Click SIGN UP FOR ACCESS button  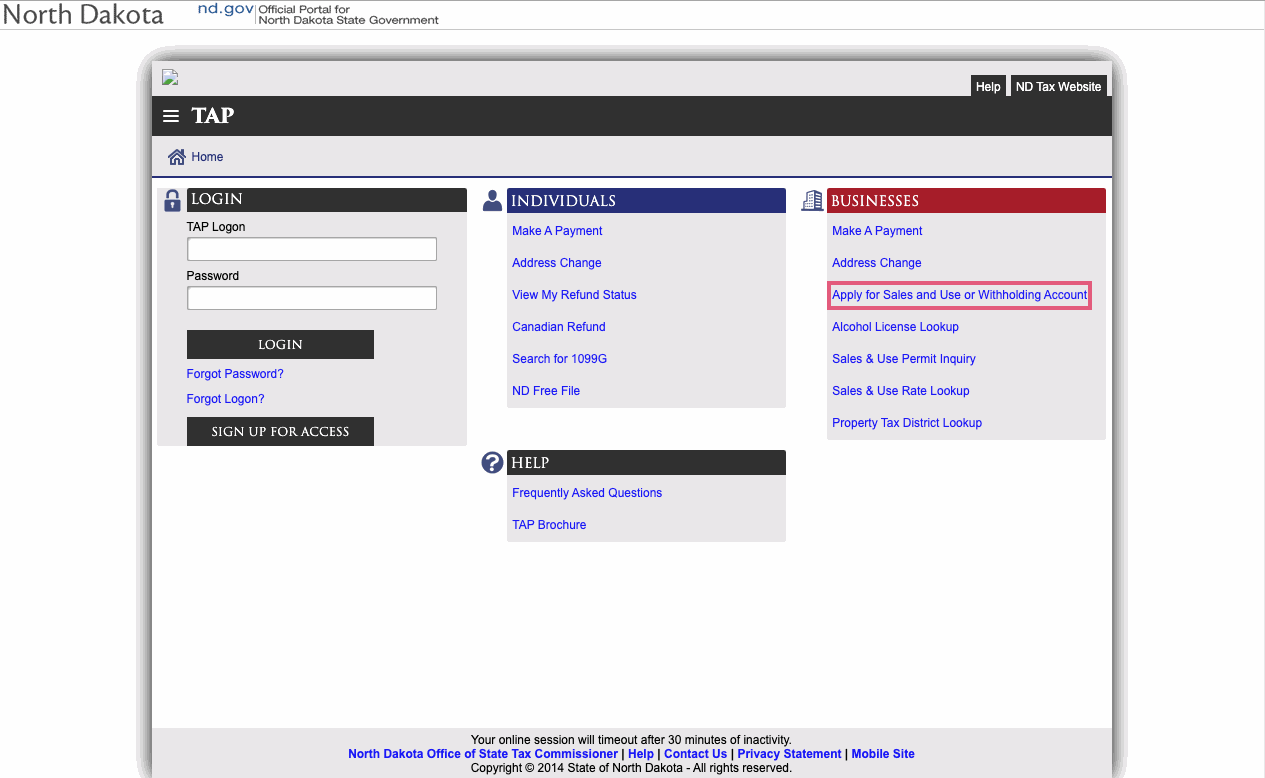click(280, 432)
